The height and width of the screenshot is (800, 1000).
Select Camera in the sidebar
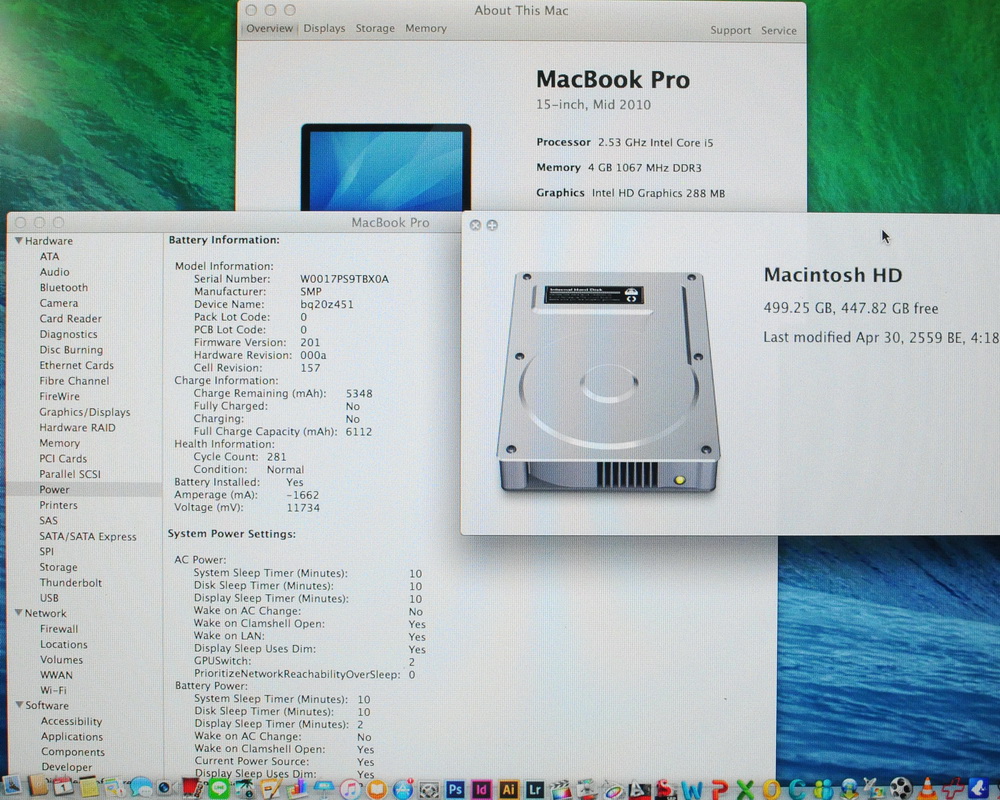tap(59, 303)
